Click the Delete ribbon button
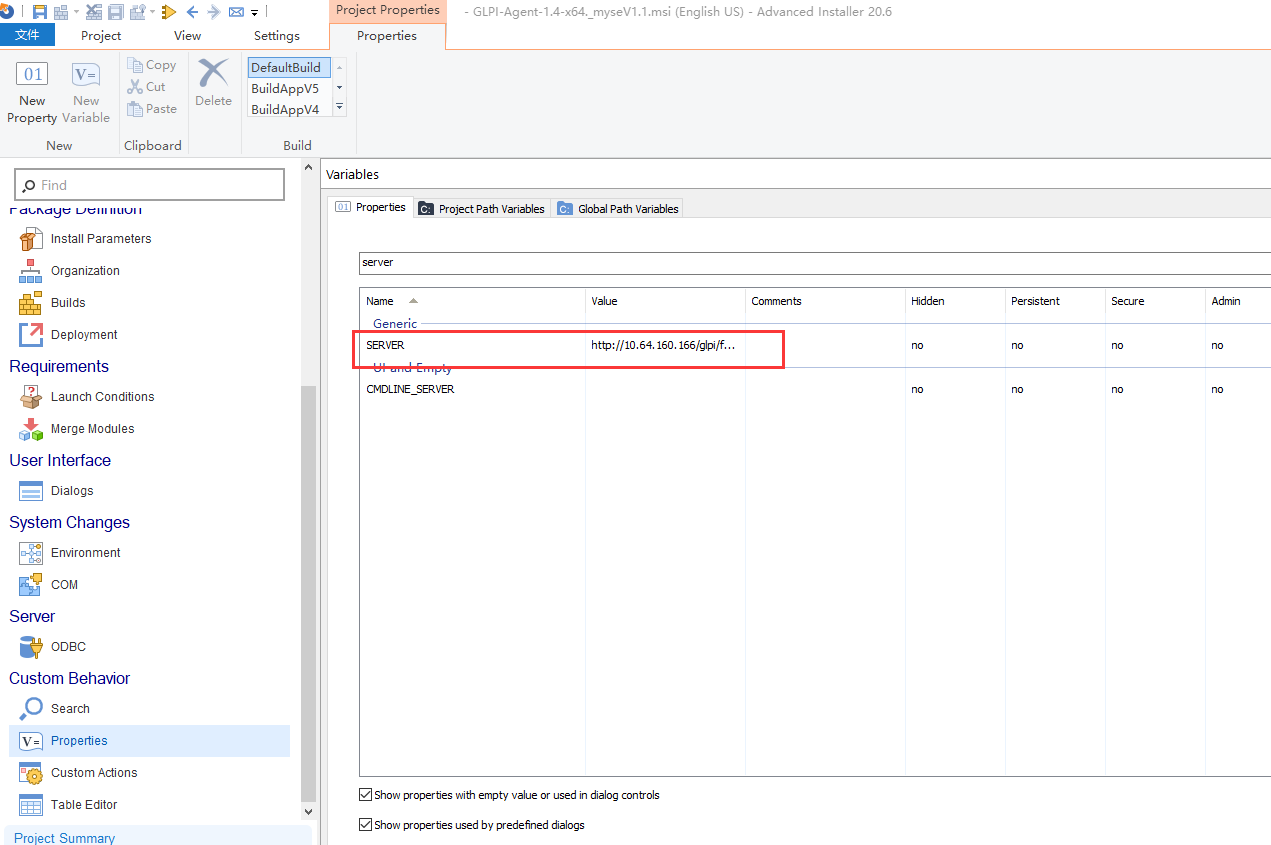The width and height of the screenshot is (1271, 845). 213,82
